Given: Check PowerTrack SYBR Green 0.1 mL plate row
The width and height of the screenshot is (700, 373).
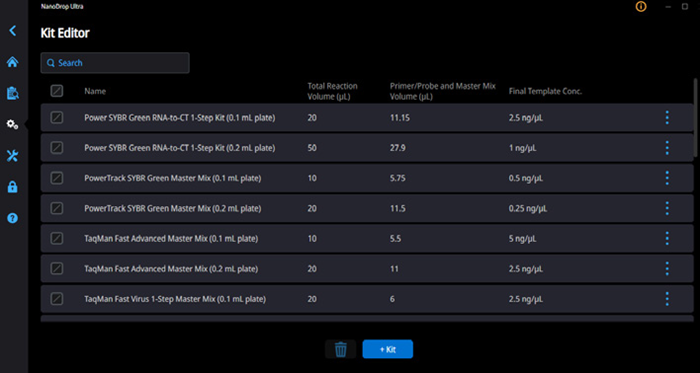Looking at the screenshot, I should [57, 178].
